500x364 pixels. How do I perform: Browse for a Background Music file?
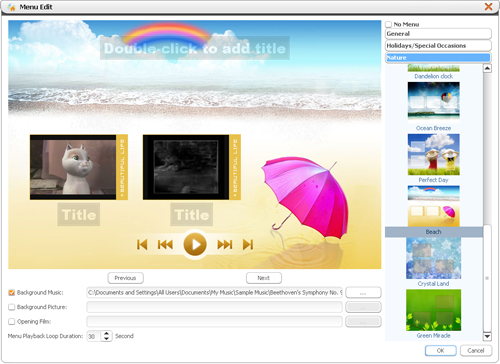(363, 293)
